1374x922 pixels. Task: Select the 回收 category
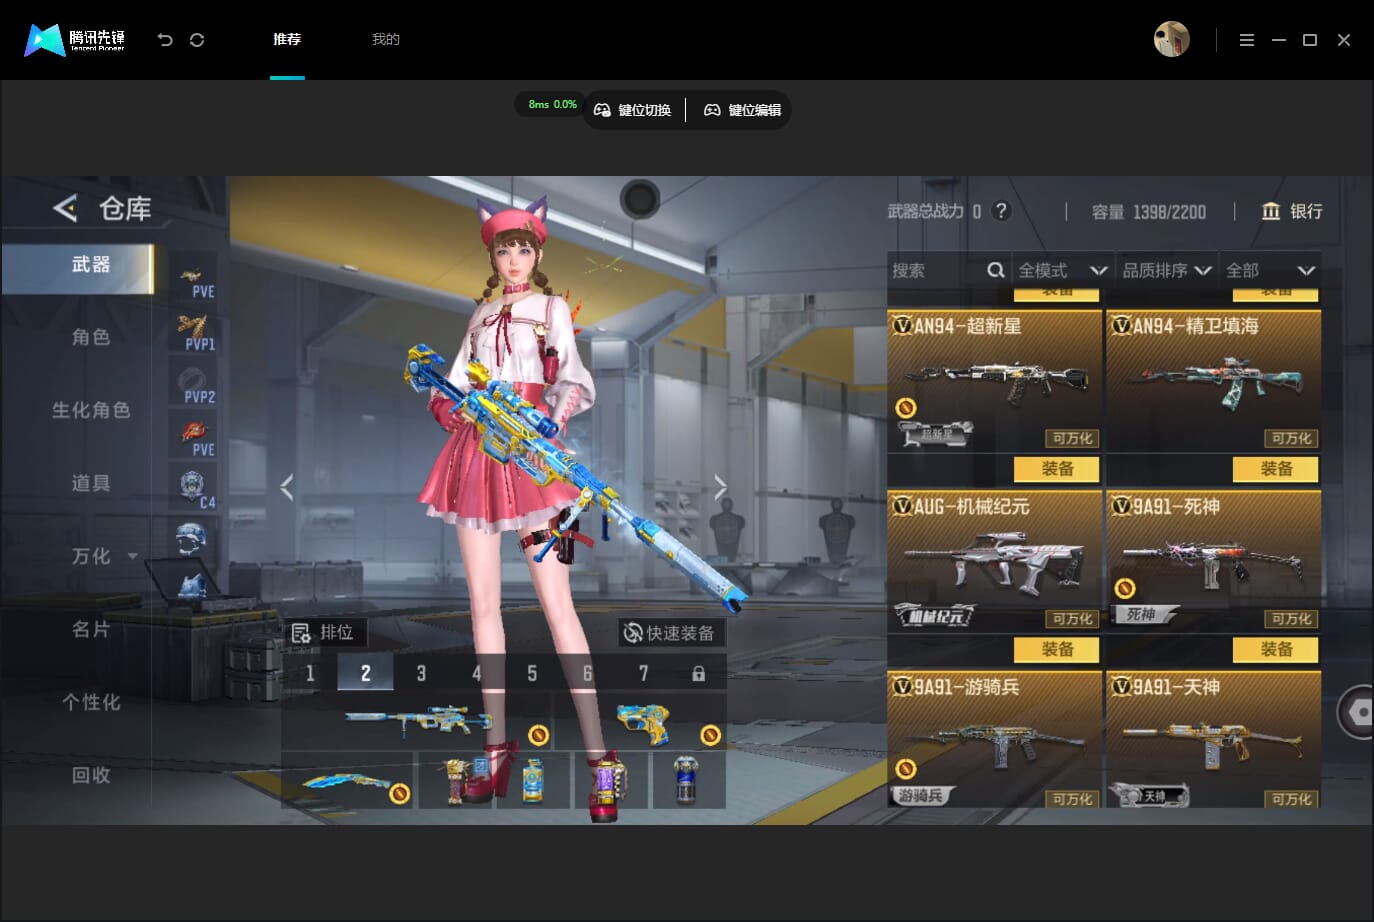point(90,775)
